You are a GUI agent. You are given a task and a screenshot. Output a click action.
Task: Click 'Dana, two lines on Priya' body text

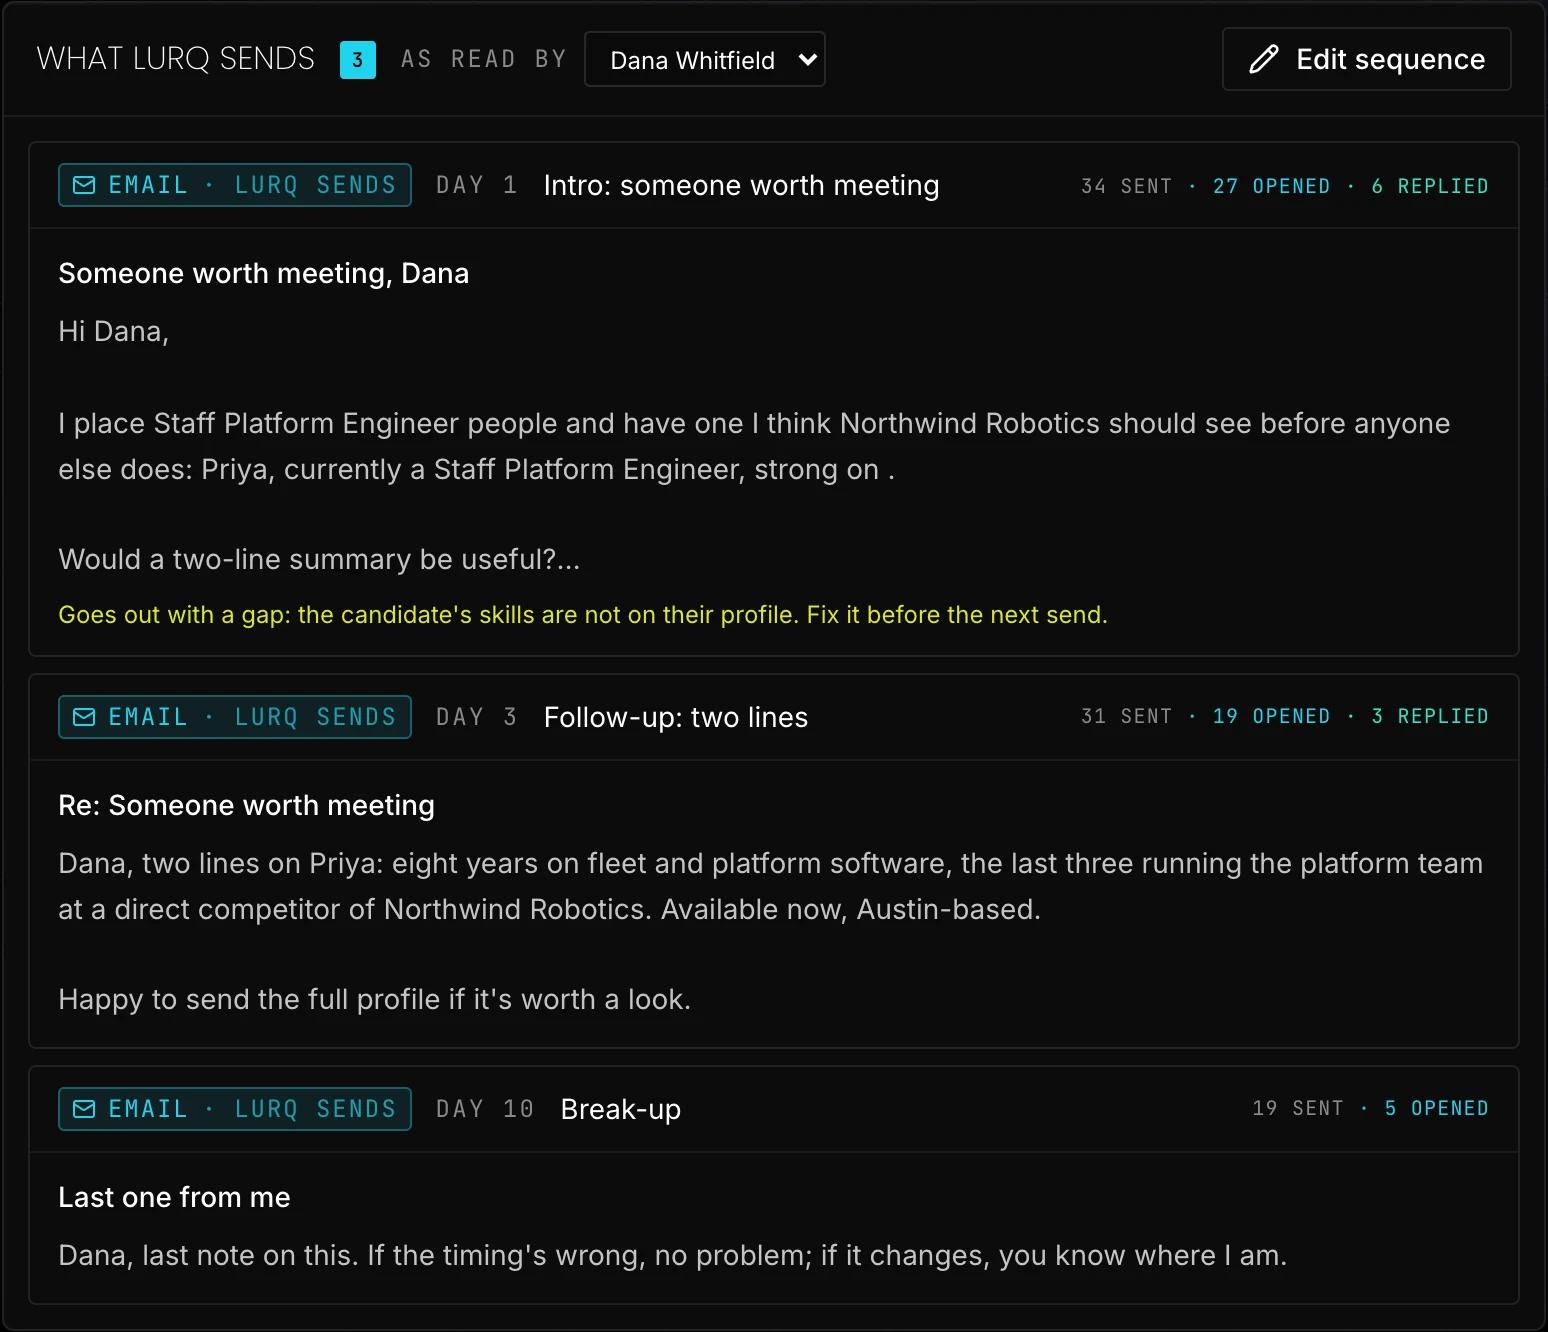click(771, 886)
